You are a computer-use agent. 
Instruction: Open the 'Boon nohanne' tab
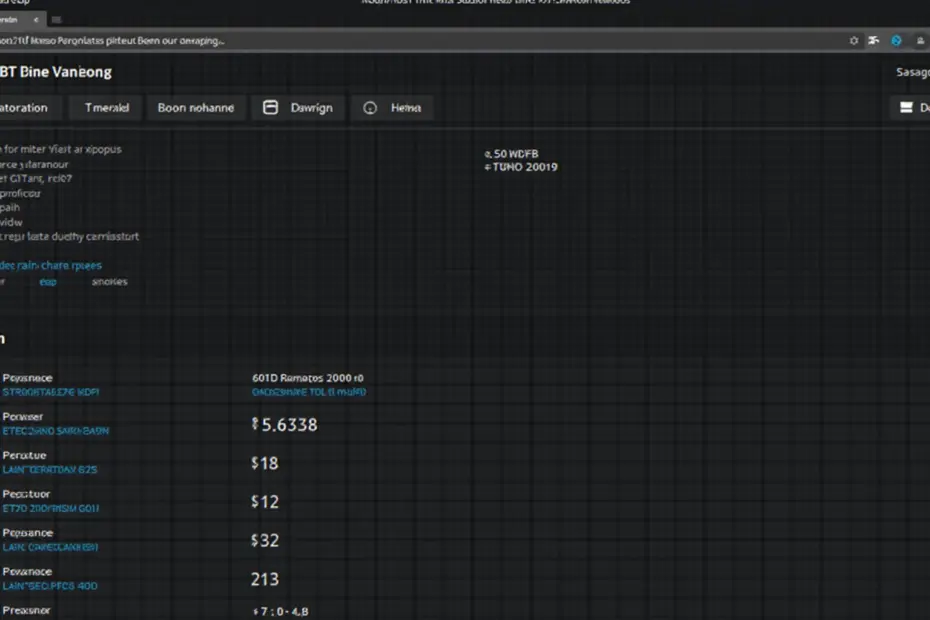click(196, 107)
